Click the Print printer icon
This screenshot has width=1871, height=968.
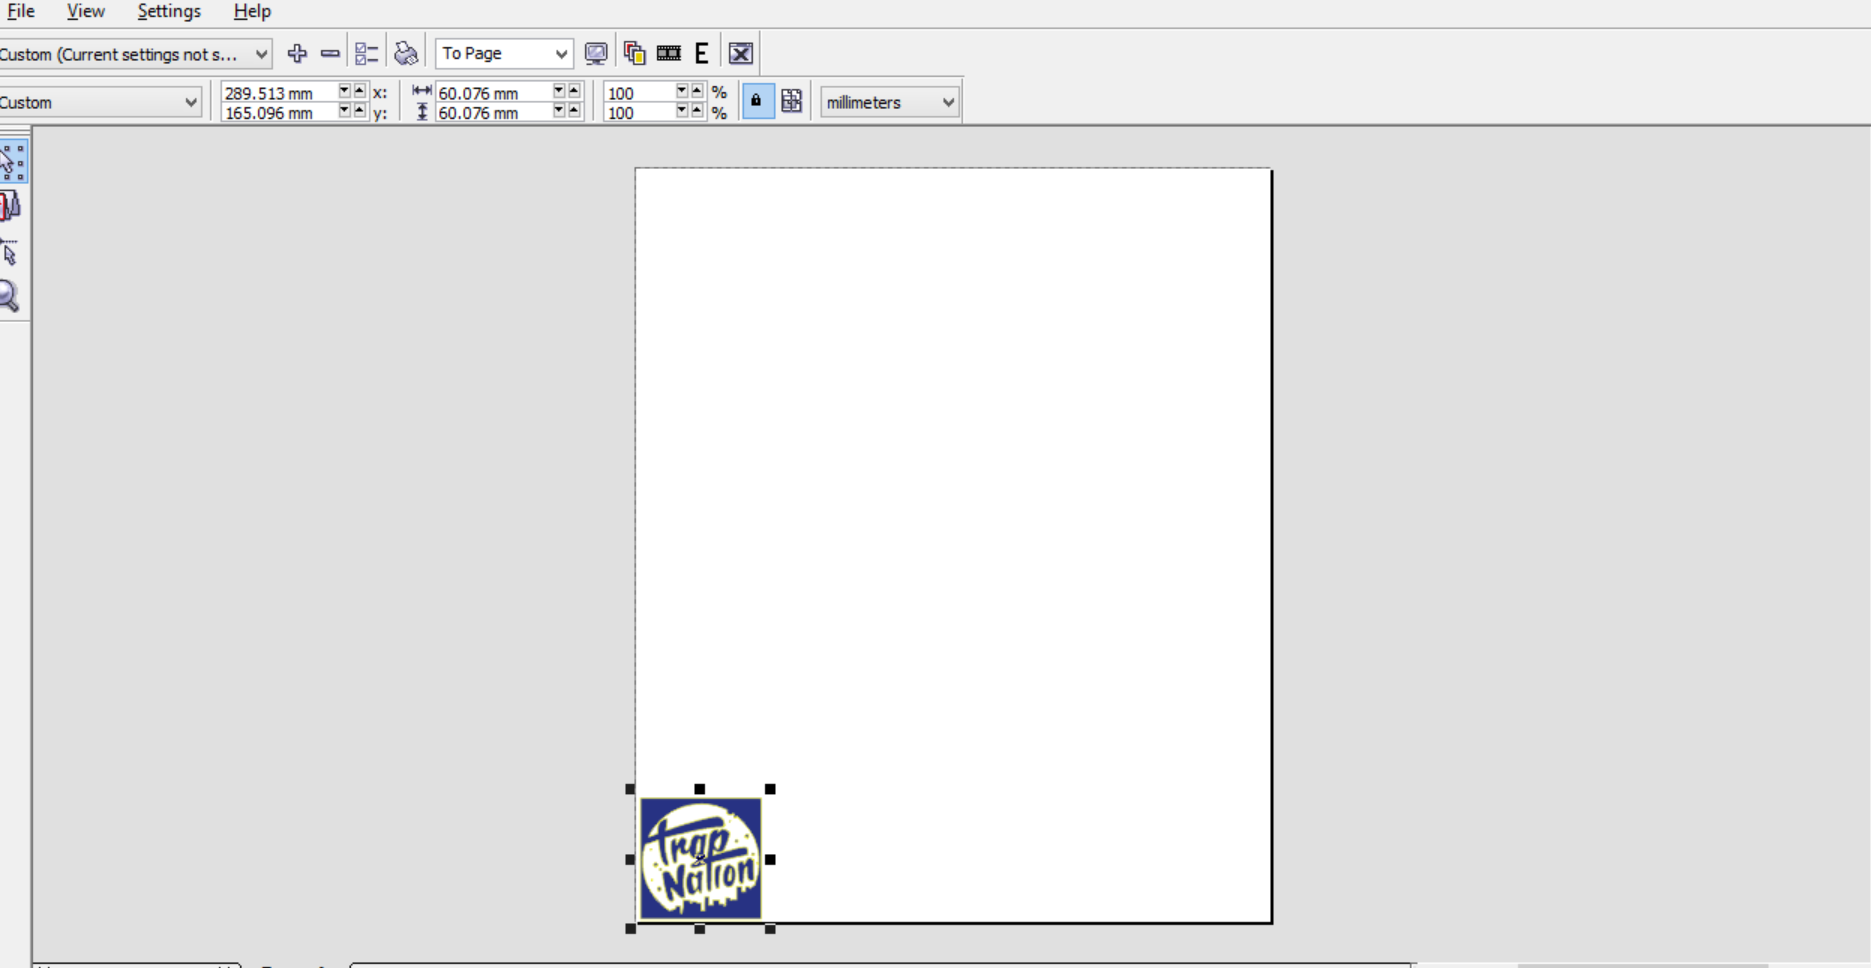pos(406,53)
